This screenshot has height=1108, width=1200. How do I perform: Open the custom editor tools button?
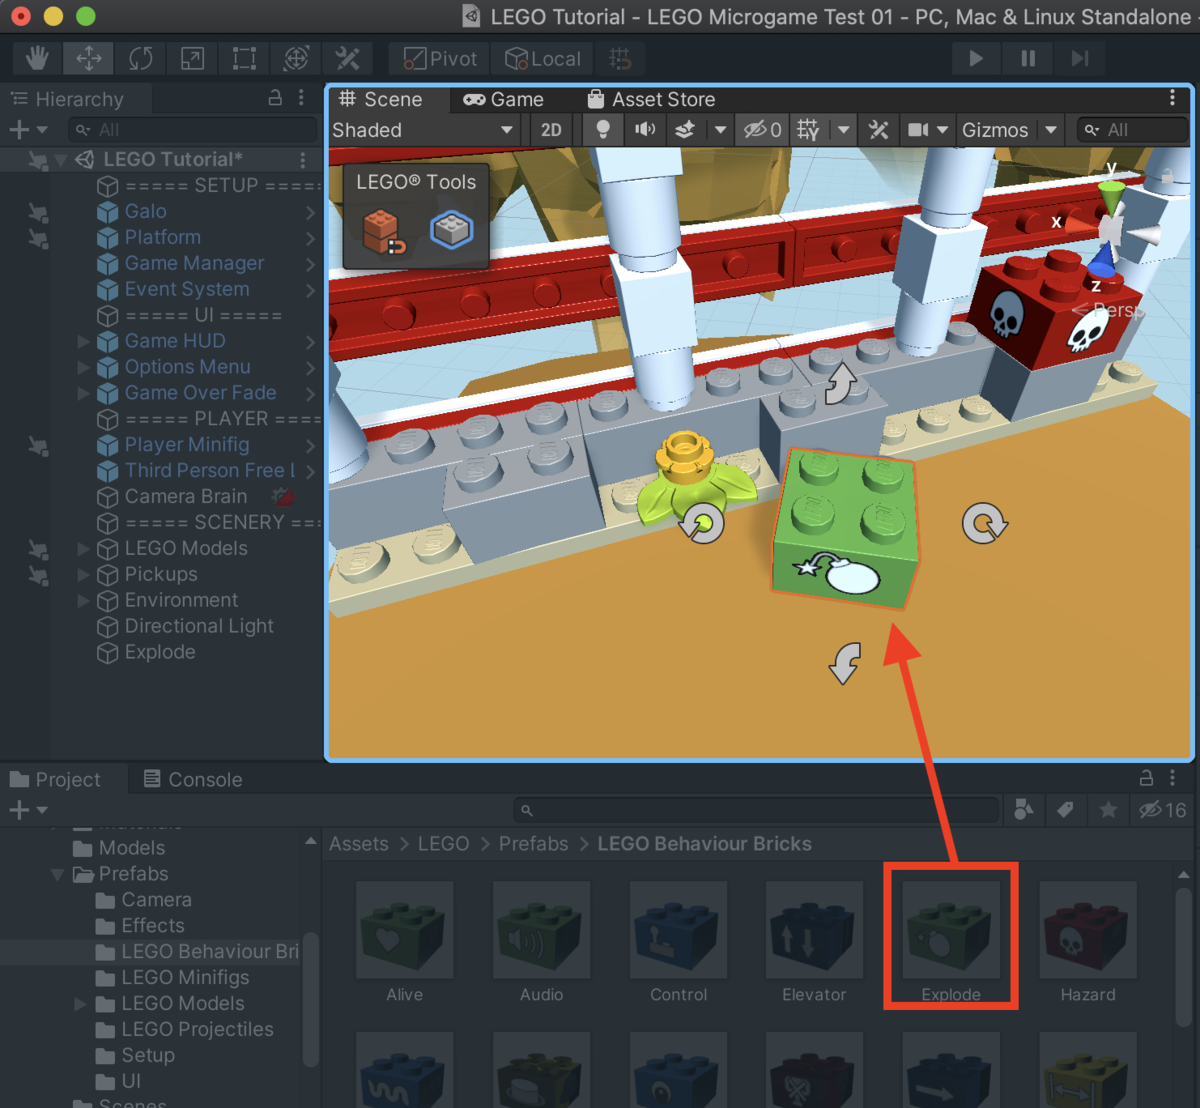(347, 58)
